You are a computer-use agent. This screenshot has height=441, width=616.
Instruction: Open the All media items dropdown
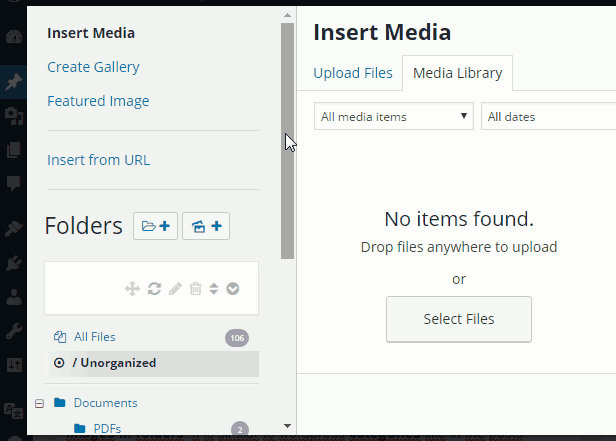tap(394, 117)
